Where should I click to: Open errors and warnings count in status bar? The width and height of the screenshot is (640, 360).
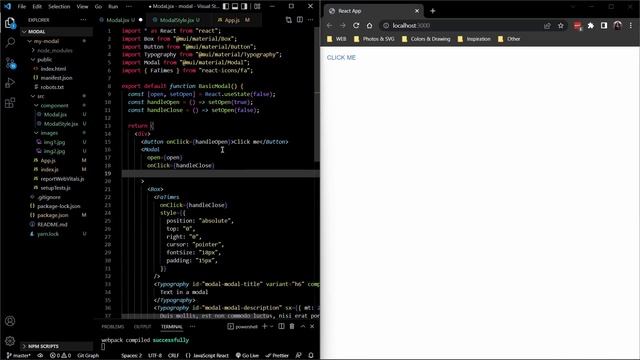(x=60, y=356)
